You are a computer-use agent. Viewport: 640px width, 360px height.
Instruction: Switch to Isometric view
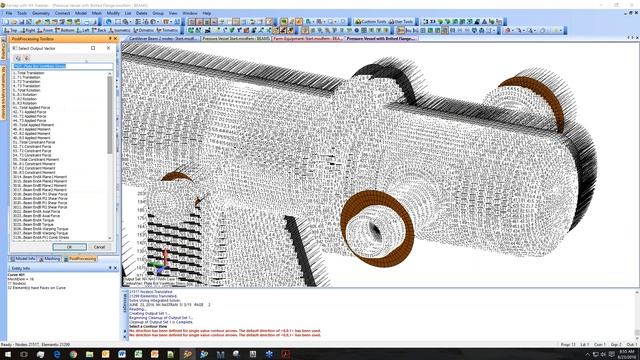119,30
